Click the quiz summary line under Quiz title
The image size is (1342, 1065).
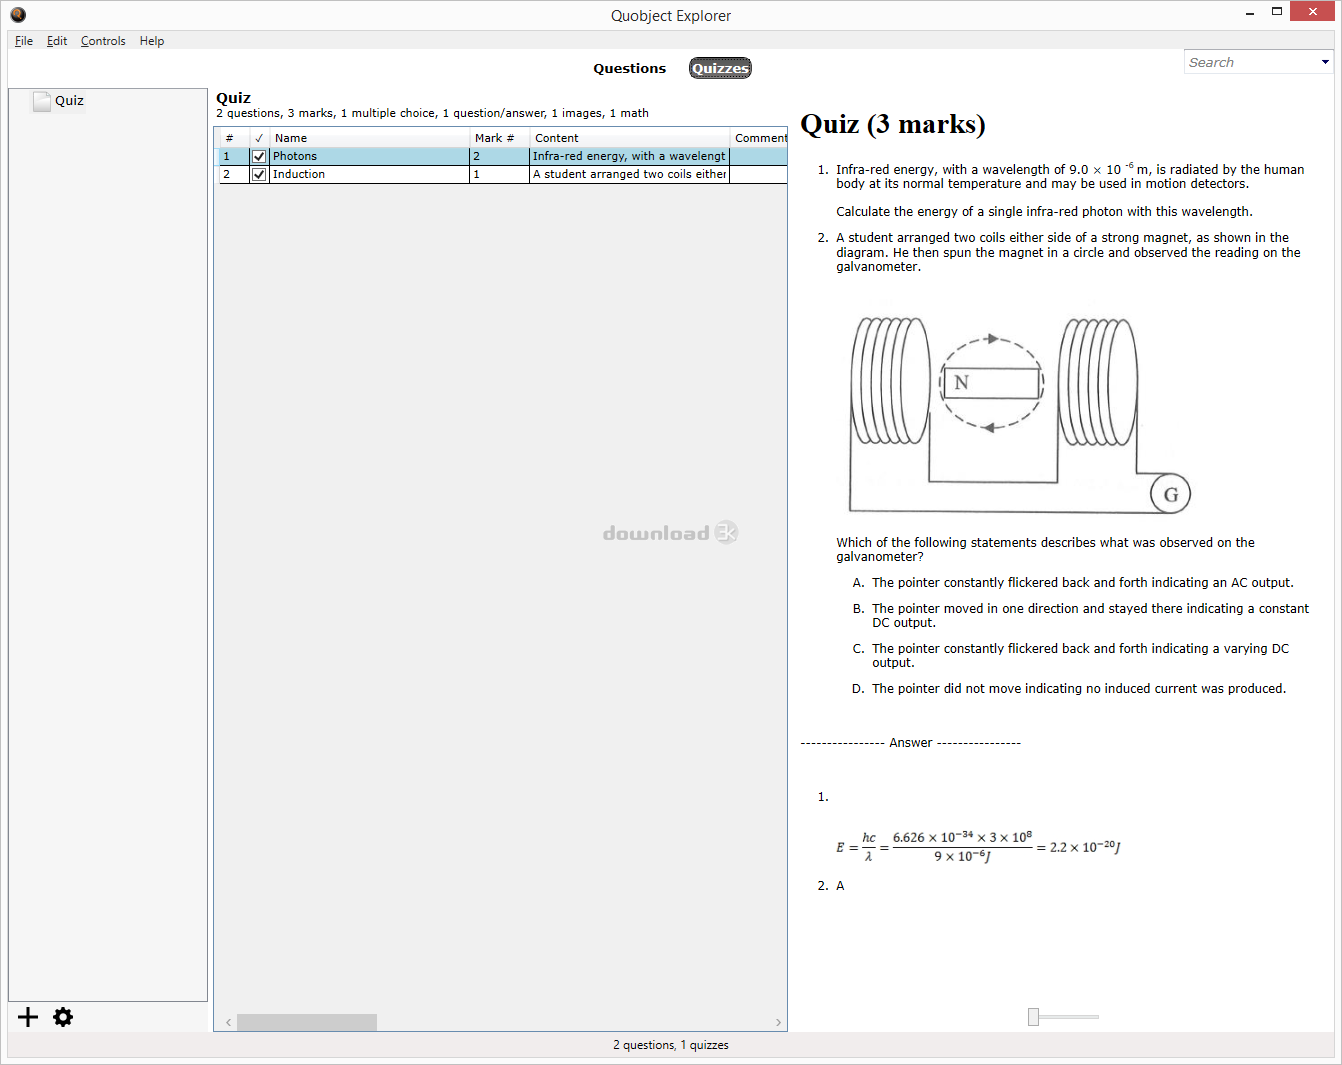[x=433, y=113]
